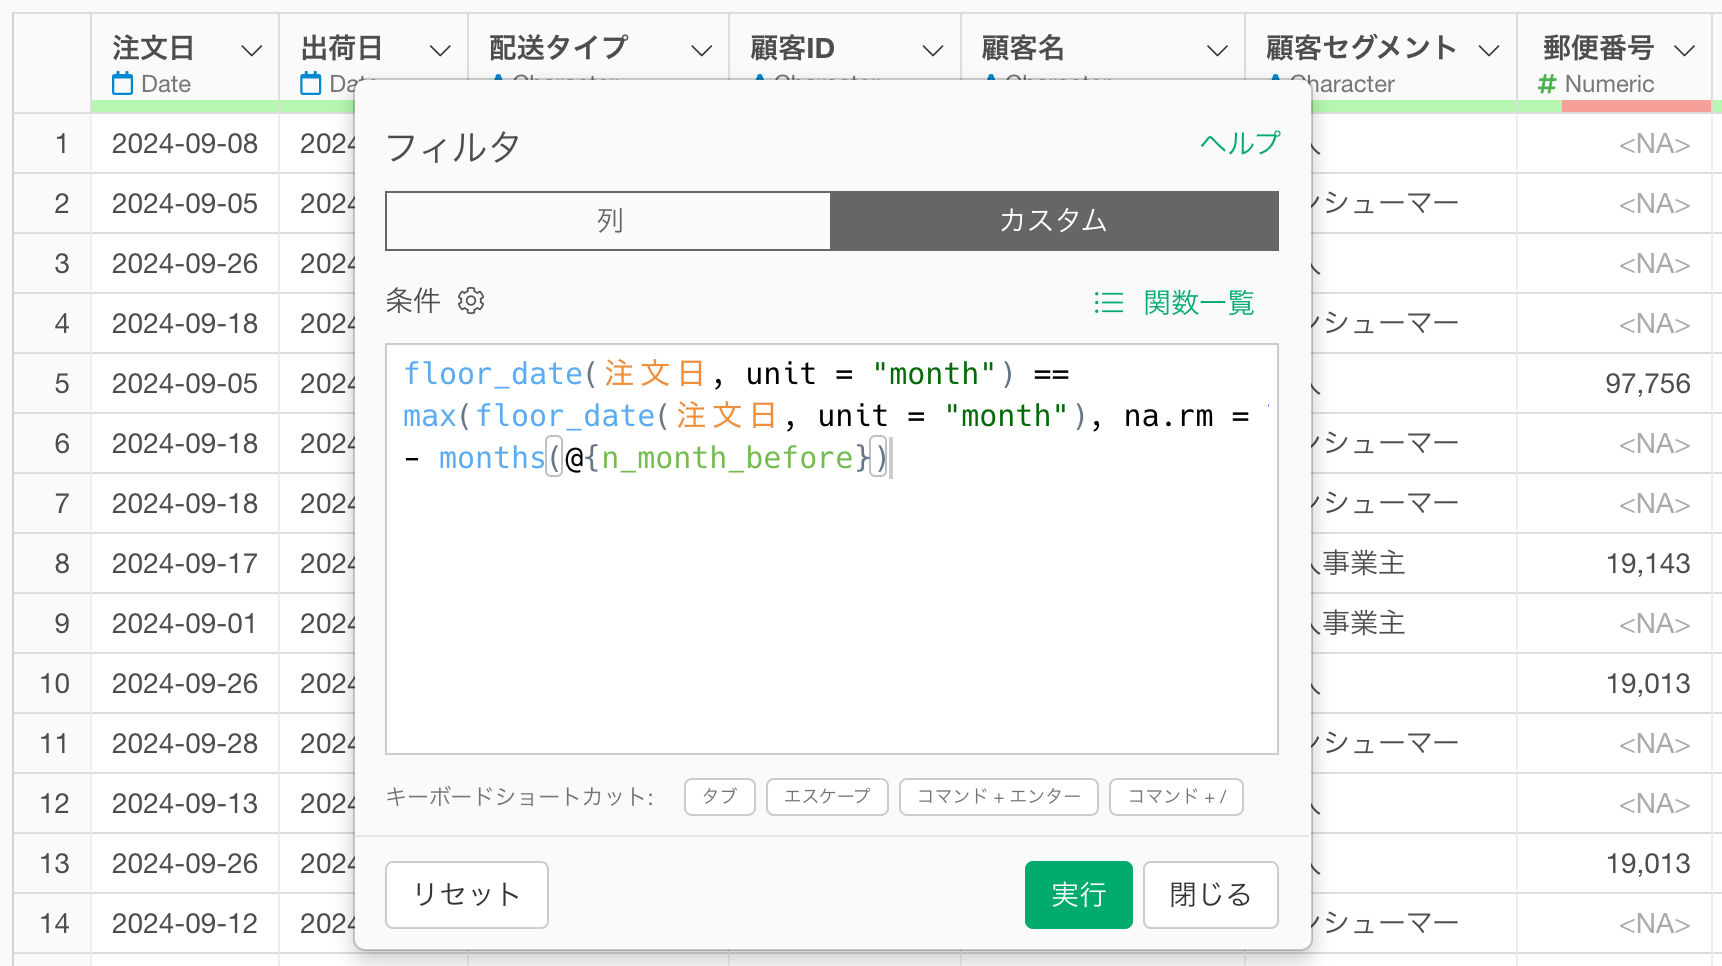Select order date cell 2024-09-08 in row 1

[185, 144]
